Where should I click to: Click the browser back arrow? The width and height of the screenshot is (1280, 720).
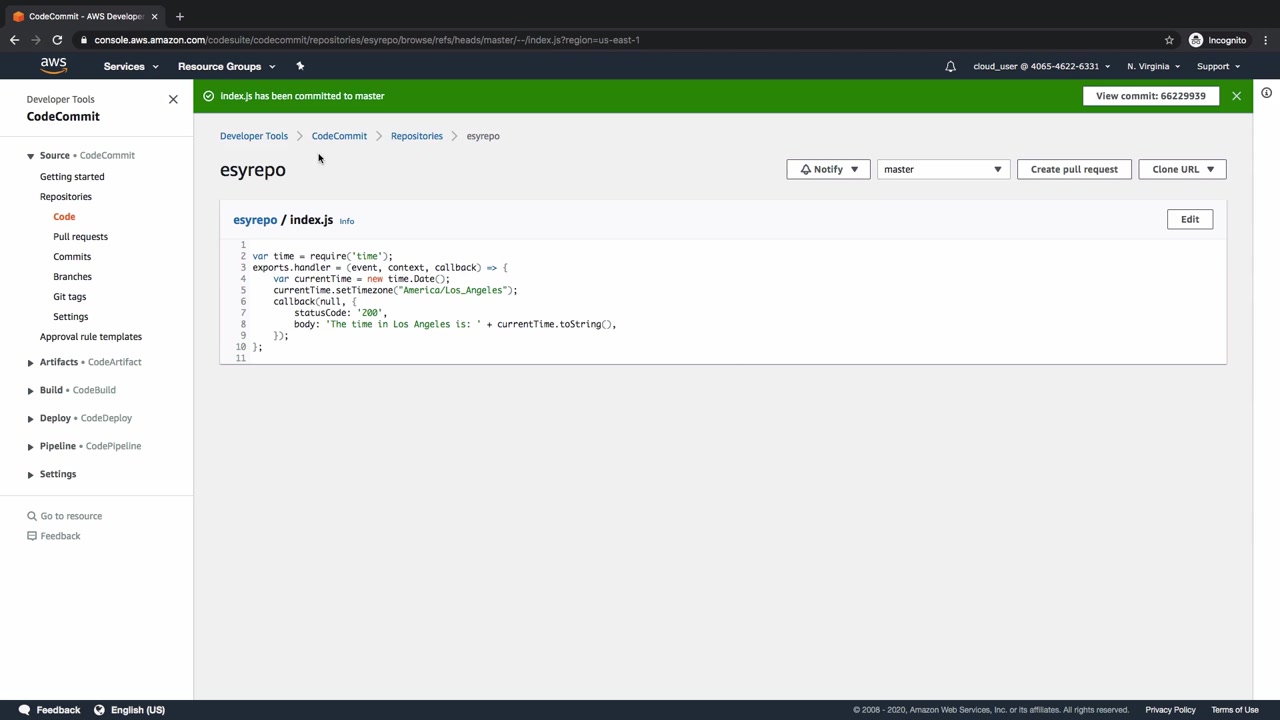pyautogui.click(x=14, y=40)
